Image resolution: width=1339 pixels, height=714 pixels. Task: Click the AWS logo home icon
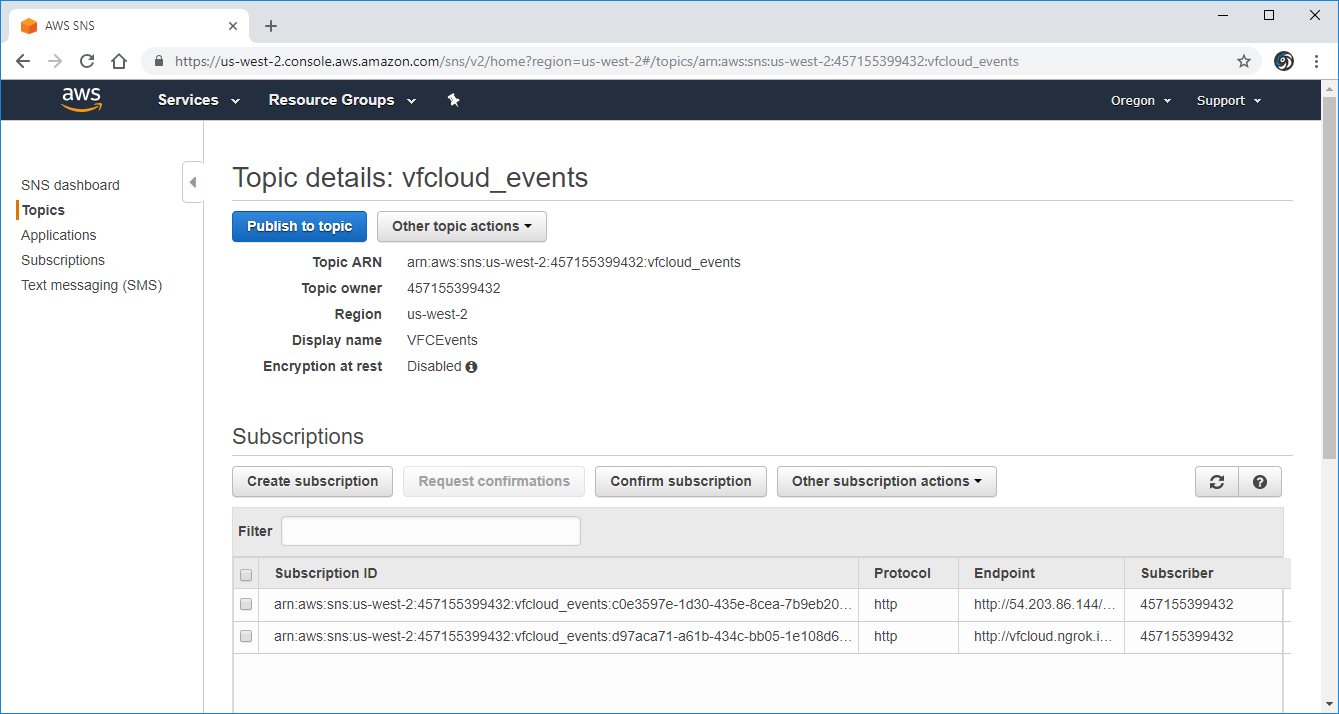click(81, 99)
